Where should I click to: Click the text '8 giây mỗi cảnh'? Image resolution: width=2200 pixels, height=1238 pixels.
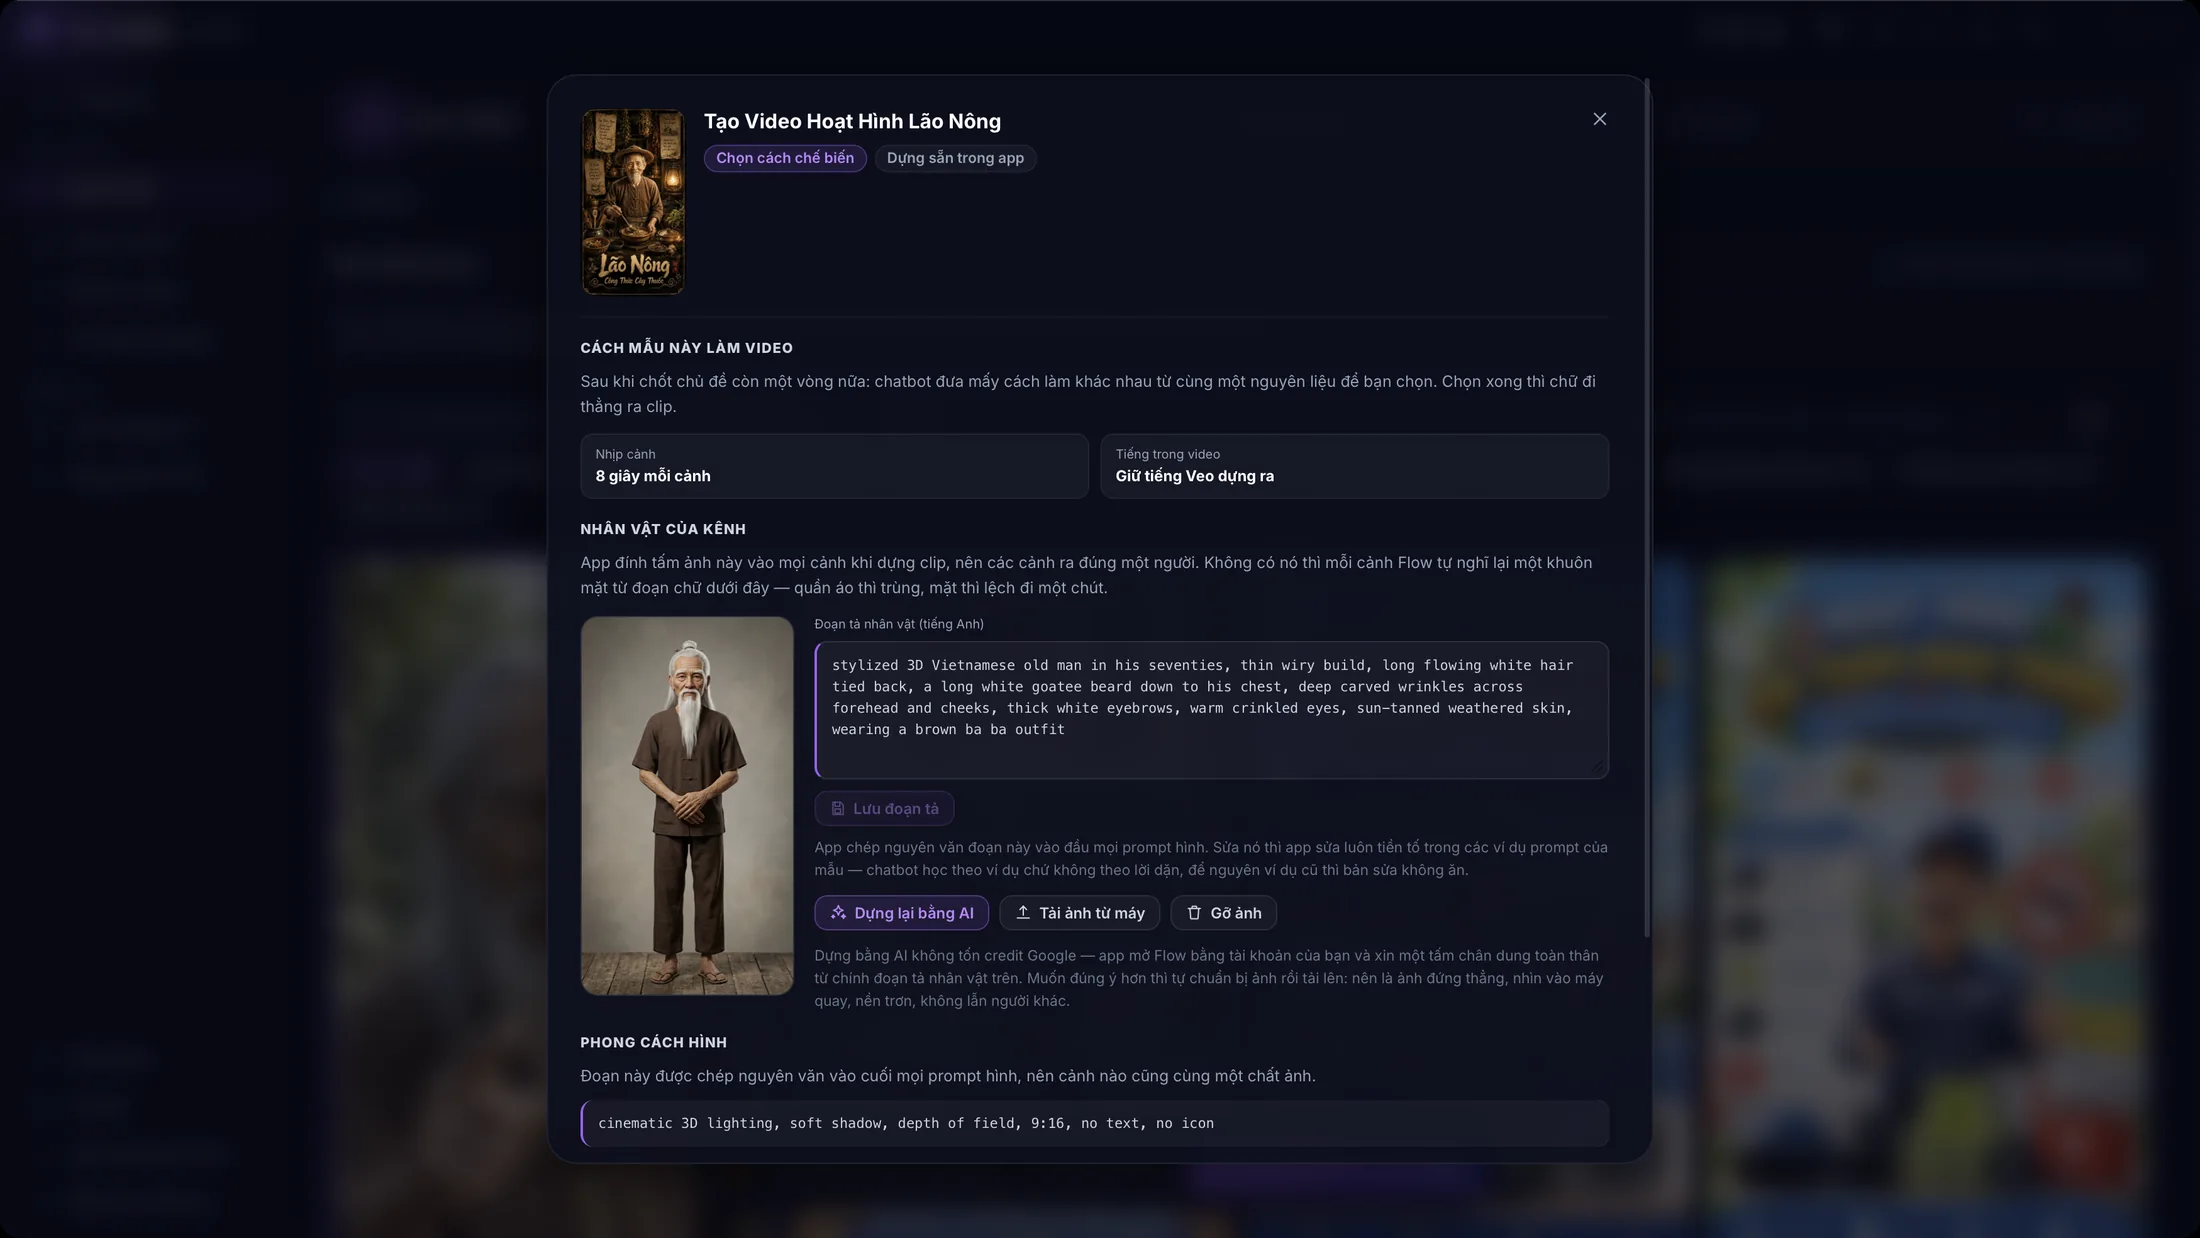pyautogui.click(x=653, y=476)
